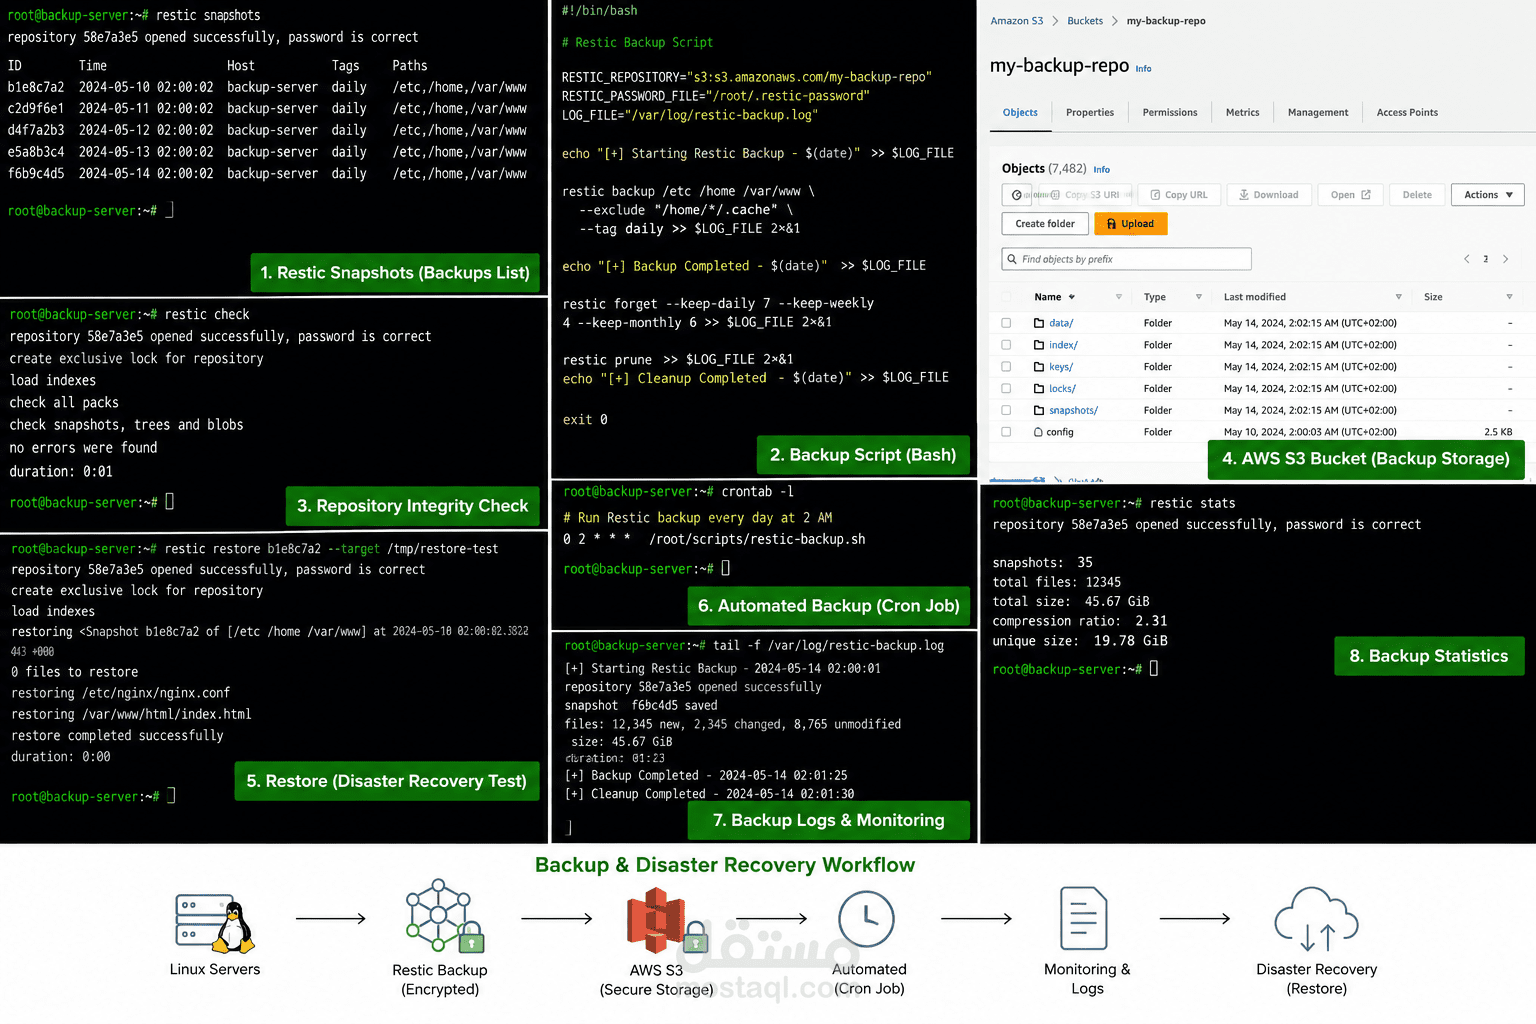Viewport: 1536px width, 1024px height.
Task: Open Info link next to Objects count
Action: [x=1101, y=170]
